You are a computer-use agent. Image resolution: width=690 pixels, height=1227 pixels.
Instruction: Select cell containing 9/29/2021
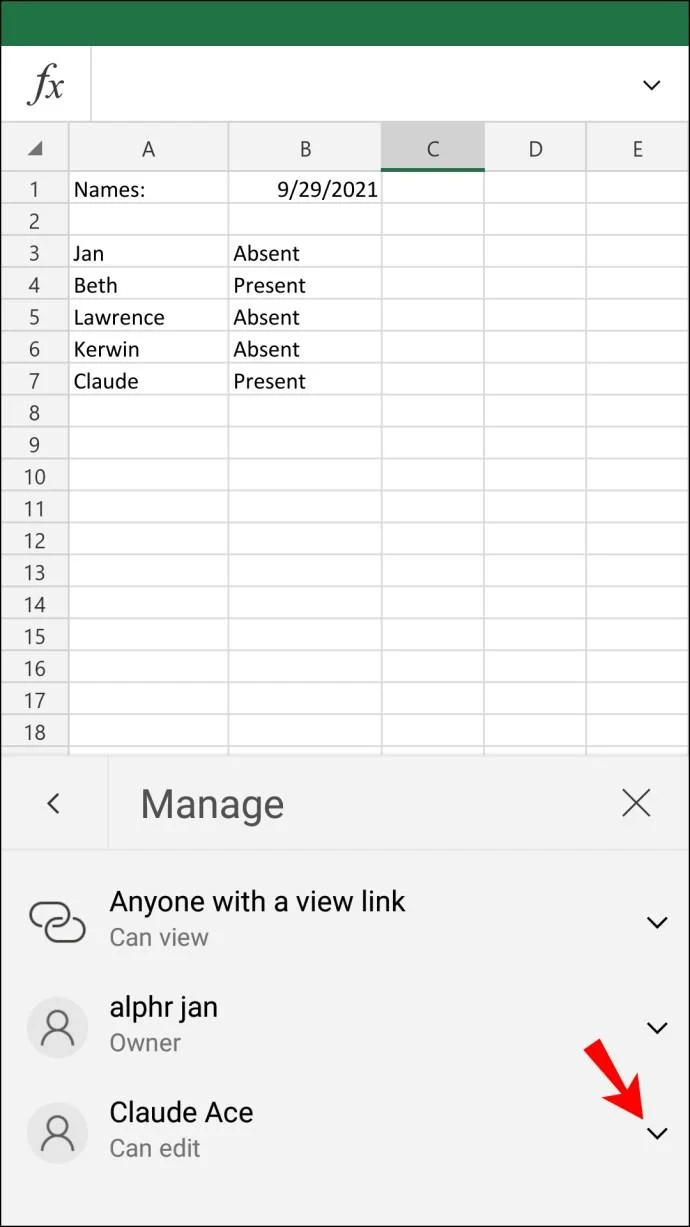[305, 189]
